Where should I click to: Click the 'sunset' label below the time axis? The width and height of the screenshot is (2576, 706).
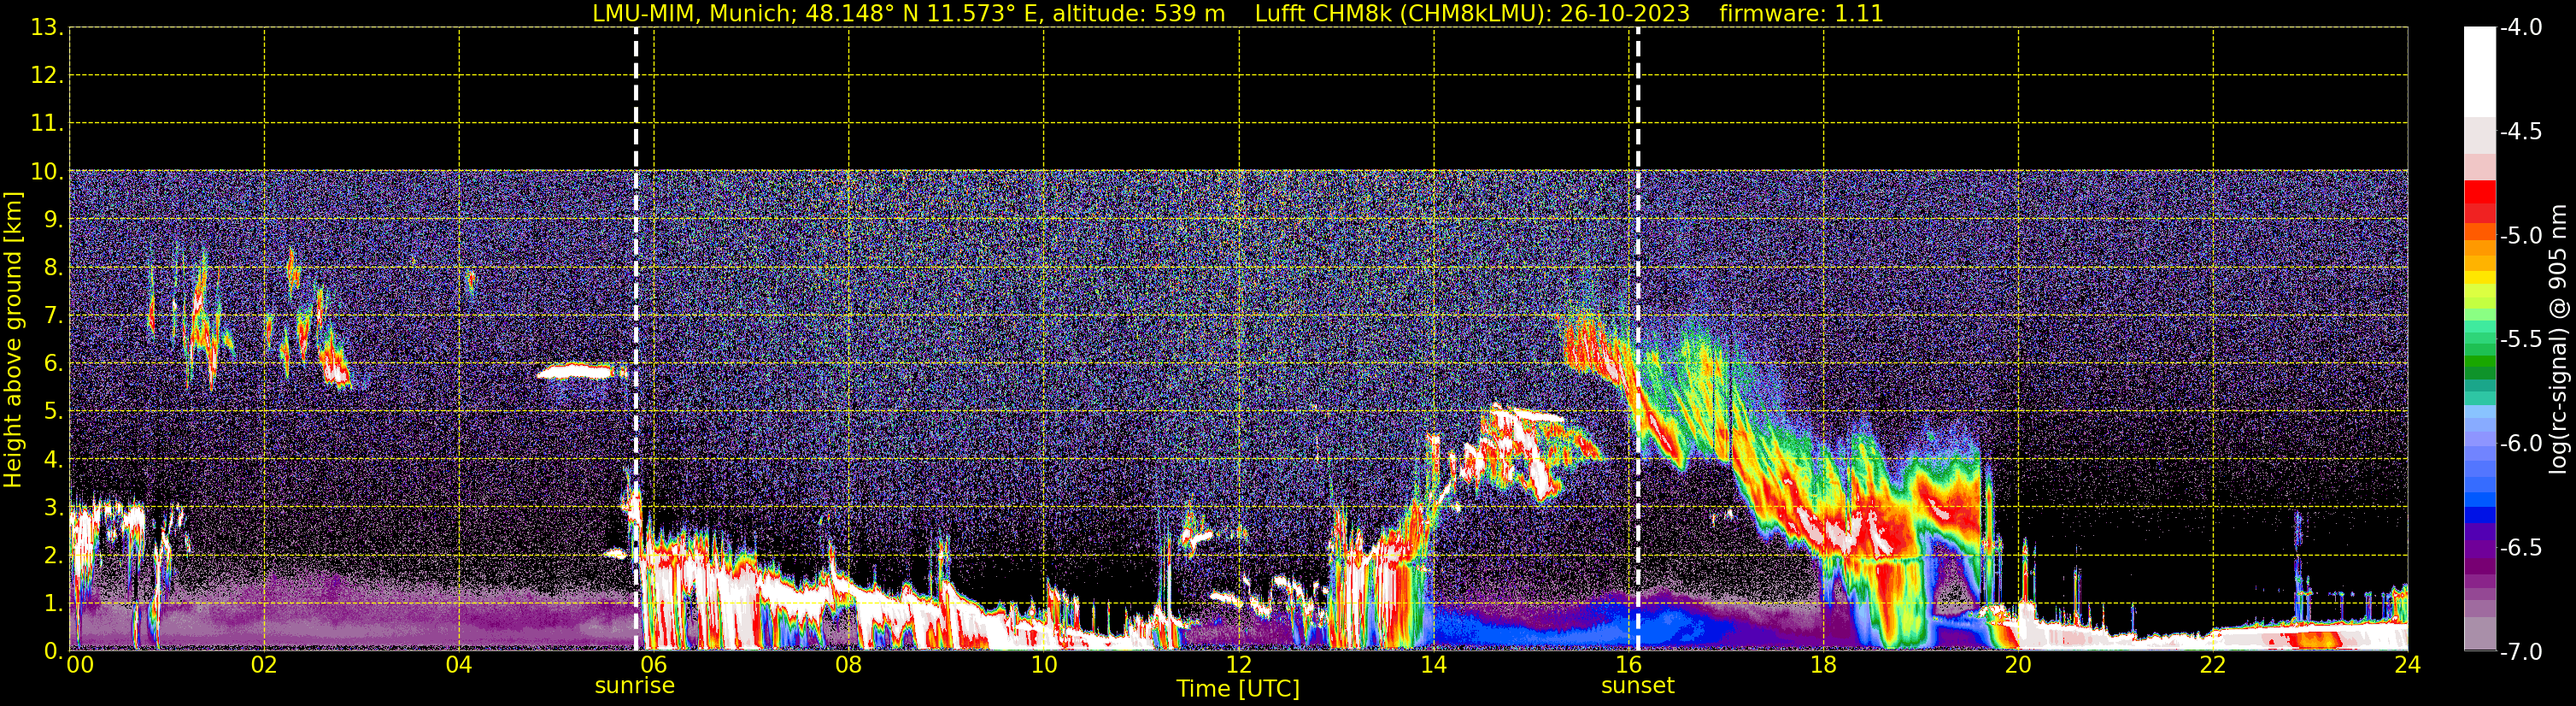(x=1637, y=686)
